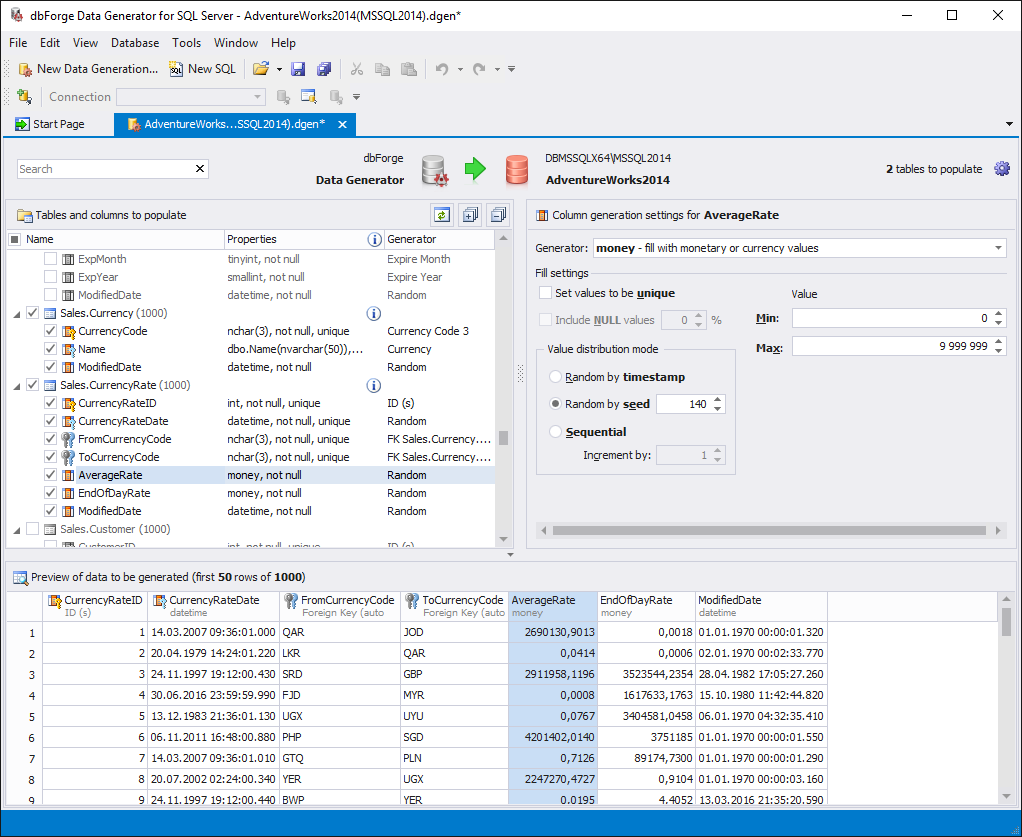Select the ToCurrencyCode column row
The width and height of the screenshot is (1022, 837).
[251, 457]
